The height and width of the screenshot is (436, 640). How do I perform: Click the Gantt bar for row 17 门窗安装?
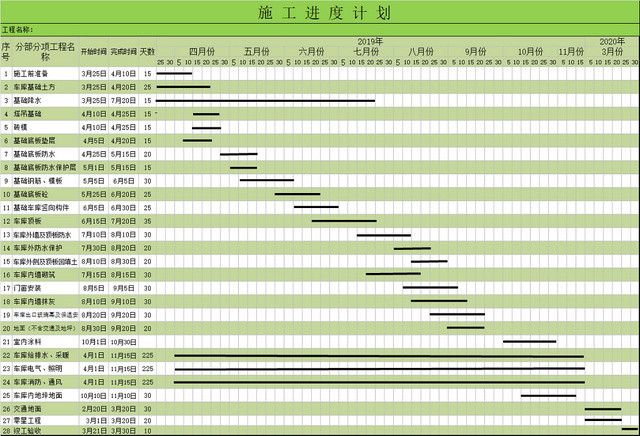[430, 287]
